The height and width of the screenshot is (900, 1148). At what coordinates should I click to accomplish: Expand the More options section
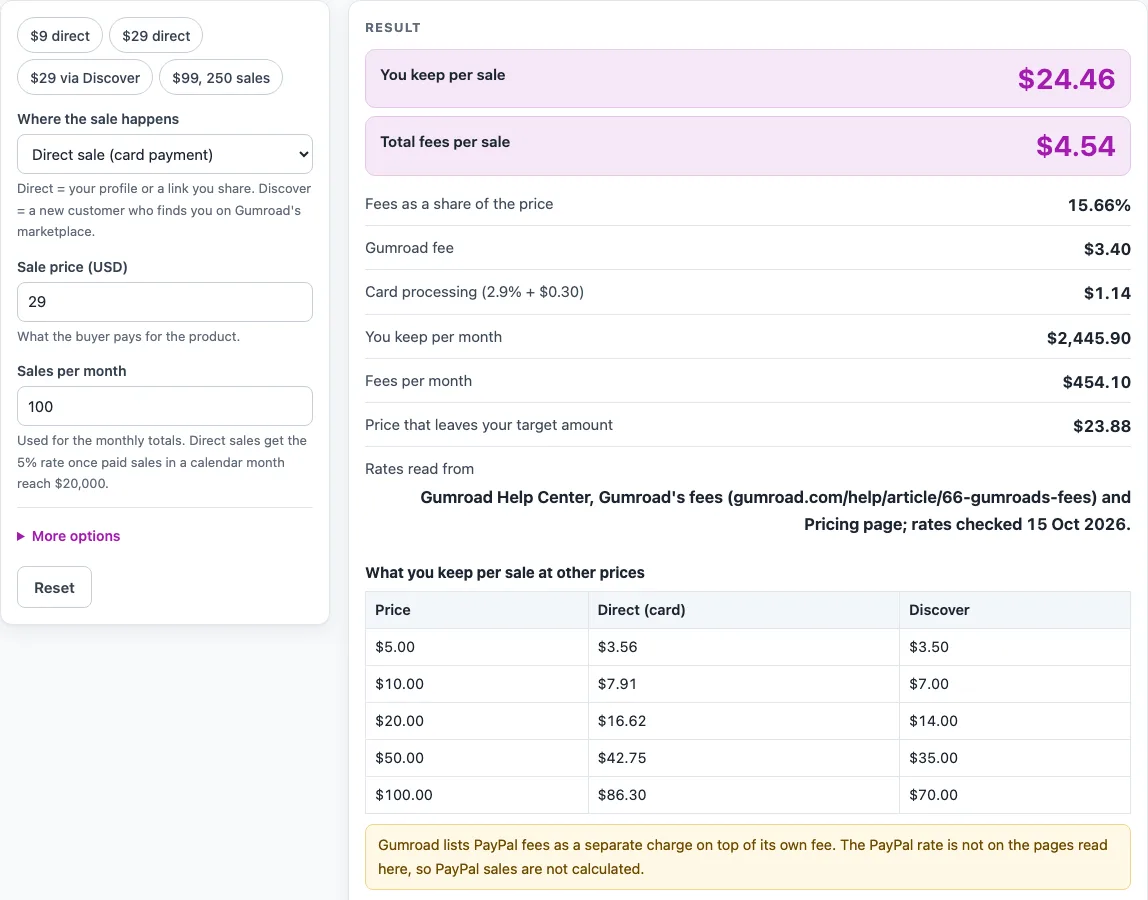69,536
